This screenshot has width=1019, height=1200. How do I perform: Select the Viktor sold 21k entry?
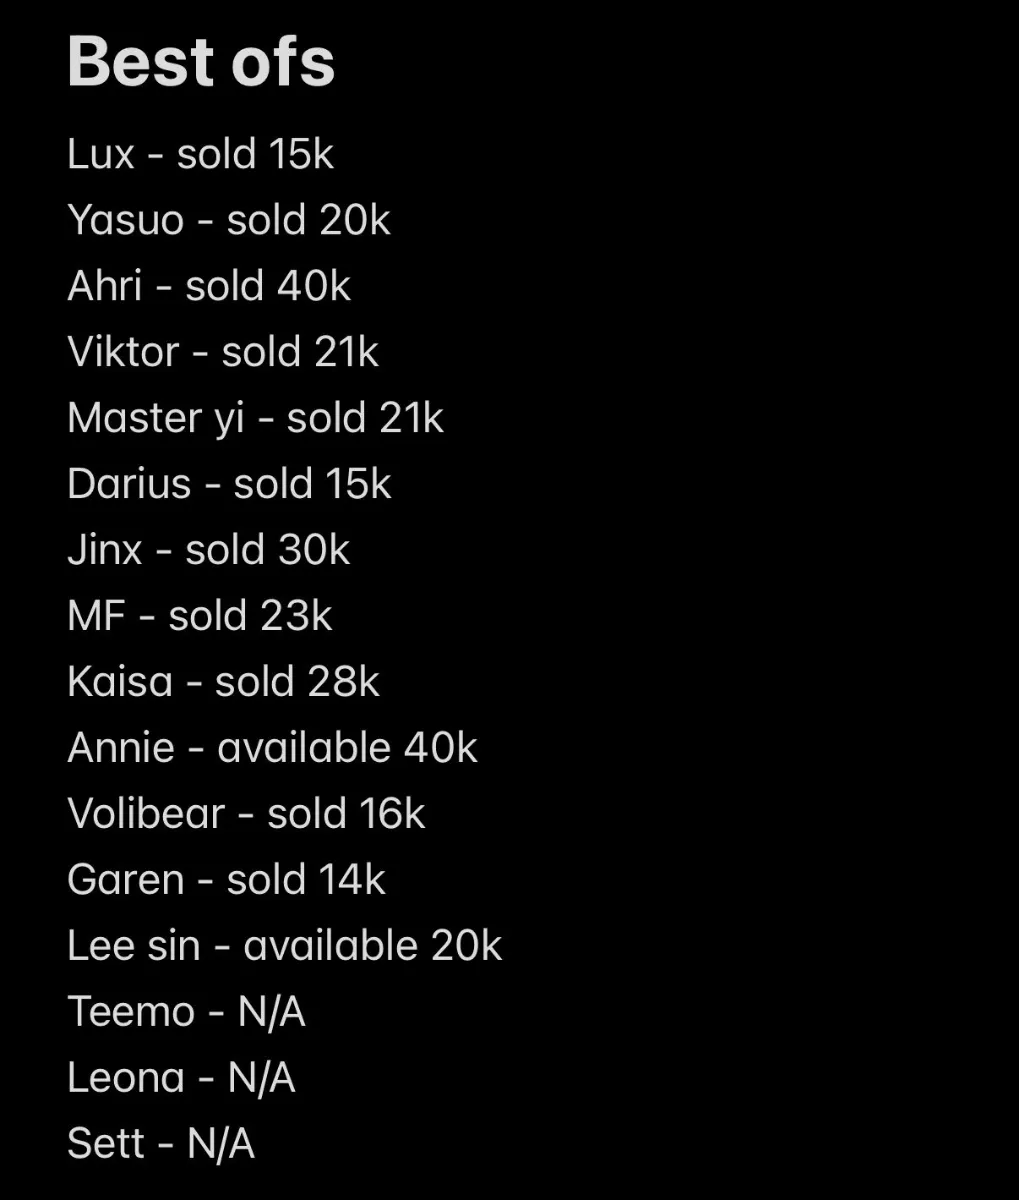coord(223,352)
